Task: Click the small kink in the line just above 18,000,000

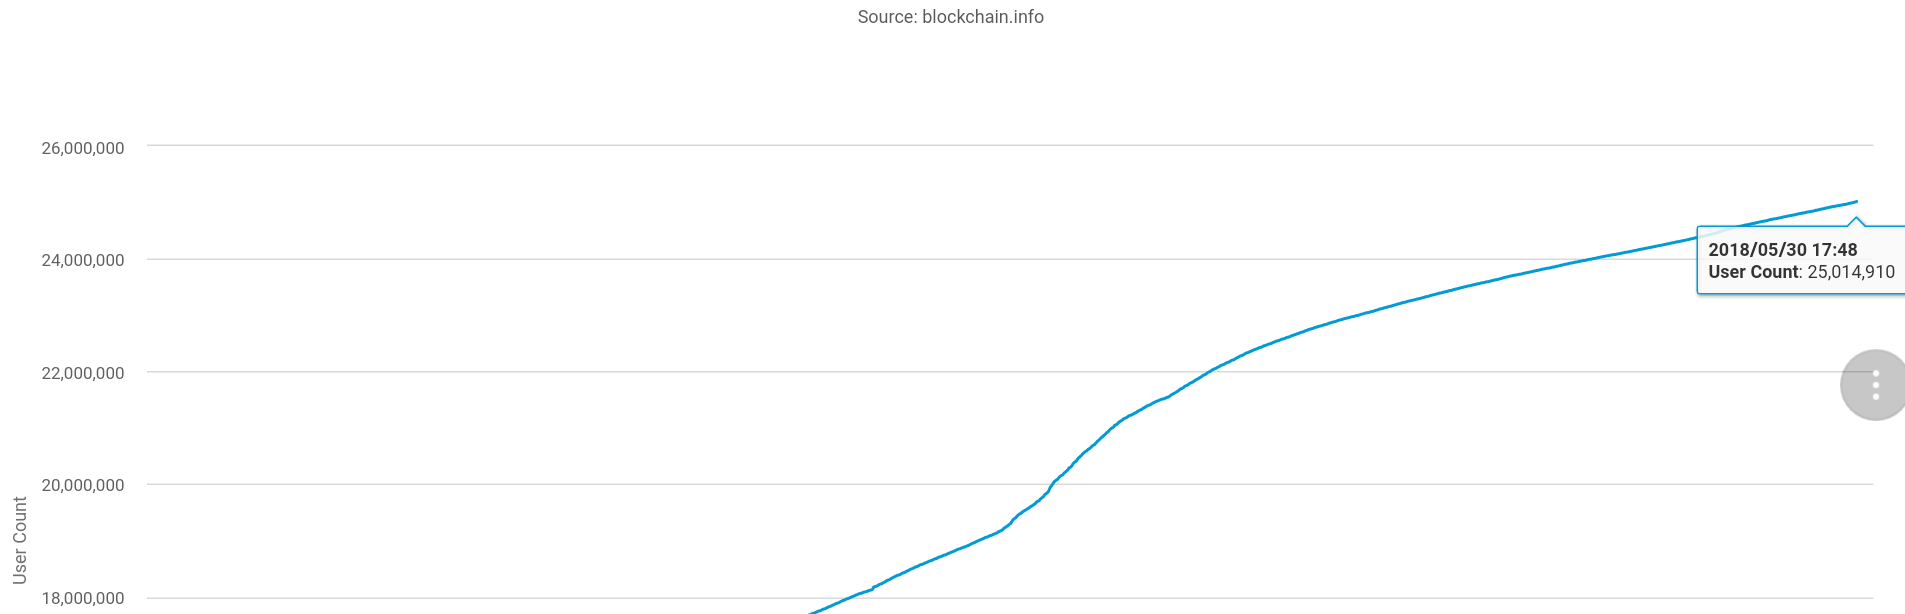Action: [873, 587]
